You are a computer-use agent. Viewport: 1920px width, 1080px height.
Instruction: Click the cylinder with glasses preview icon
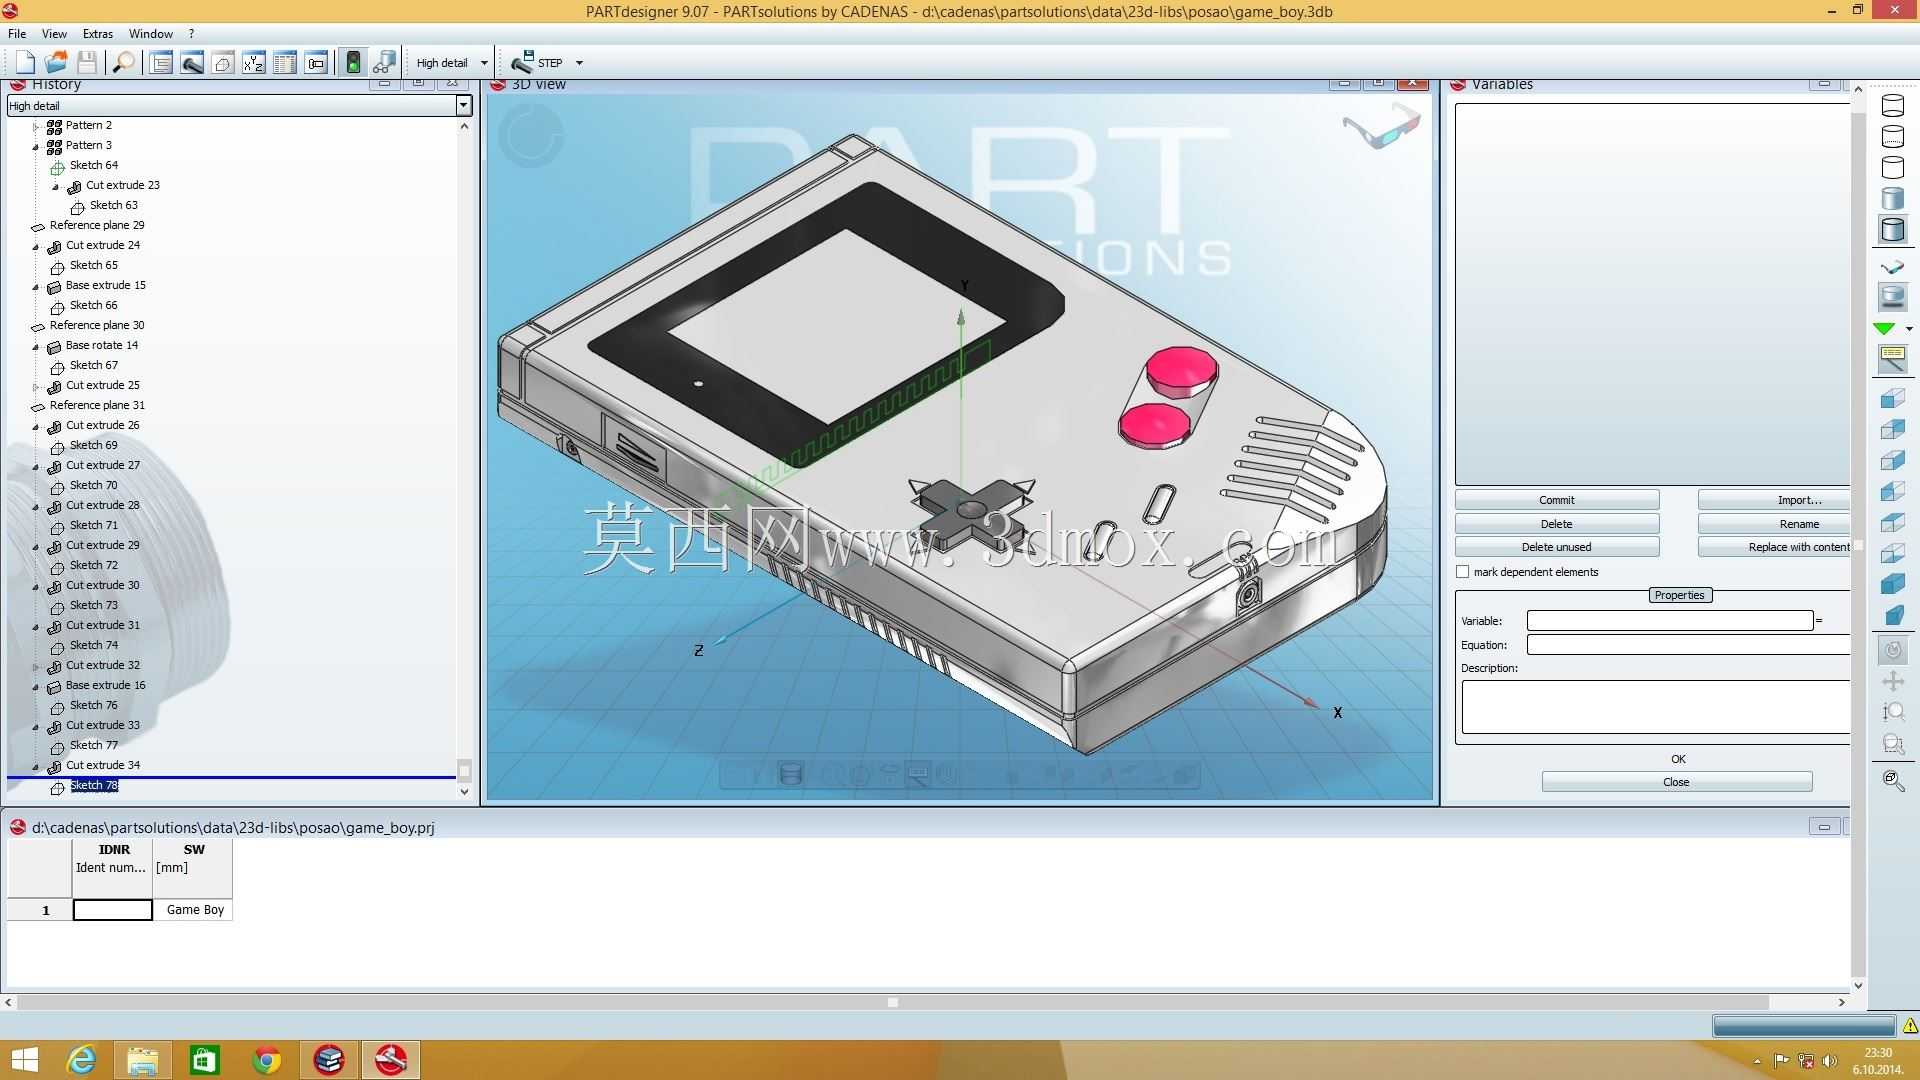point(384,63)
